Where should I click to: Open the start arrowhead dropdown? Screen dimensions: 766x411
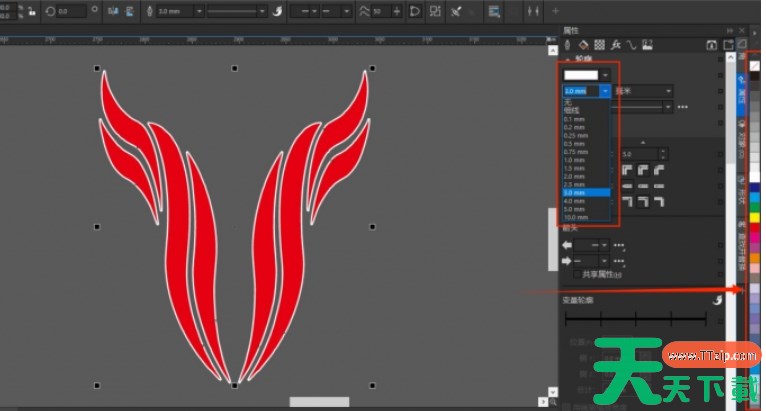tap(605, 245)
